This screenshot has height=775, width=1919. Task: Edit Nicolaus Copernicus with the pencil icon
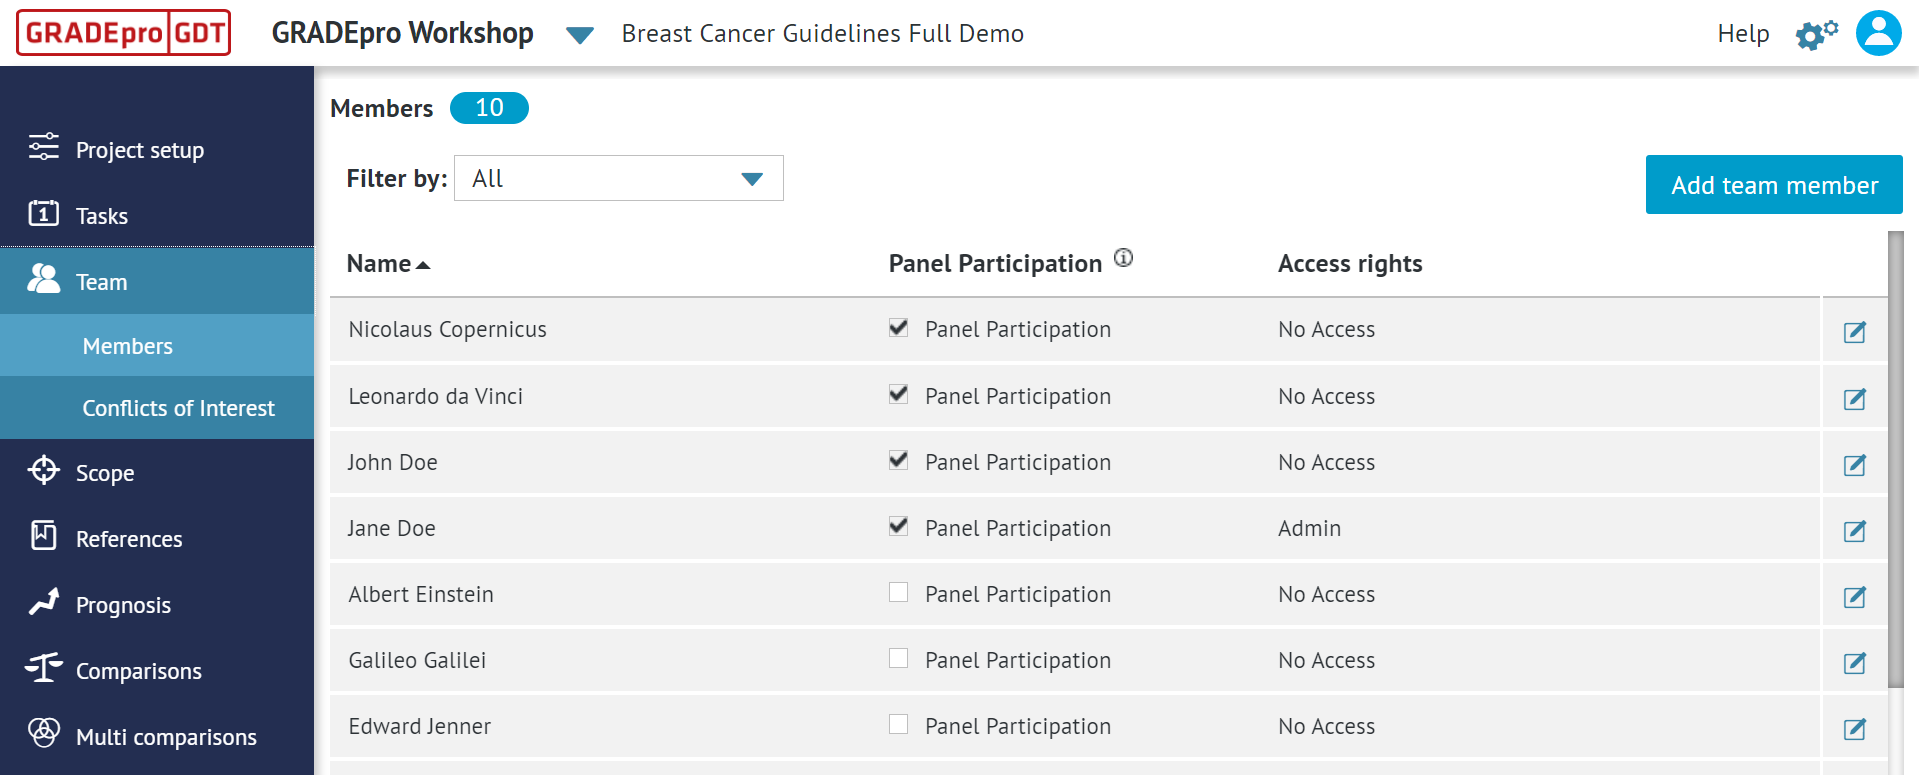pos(1855,332)
